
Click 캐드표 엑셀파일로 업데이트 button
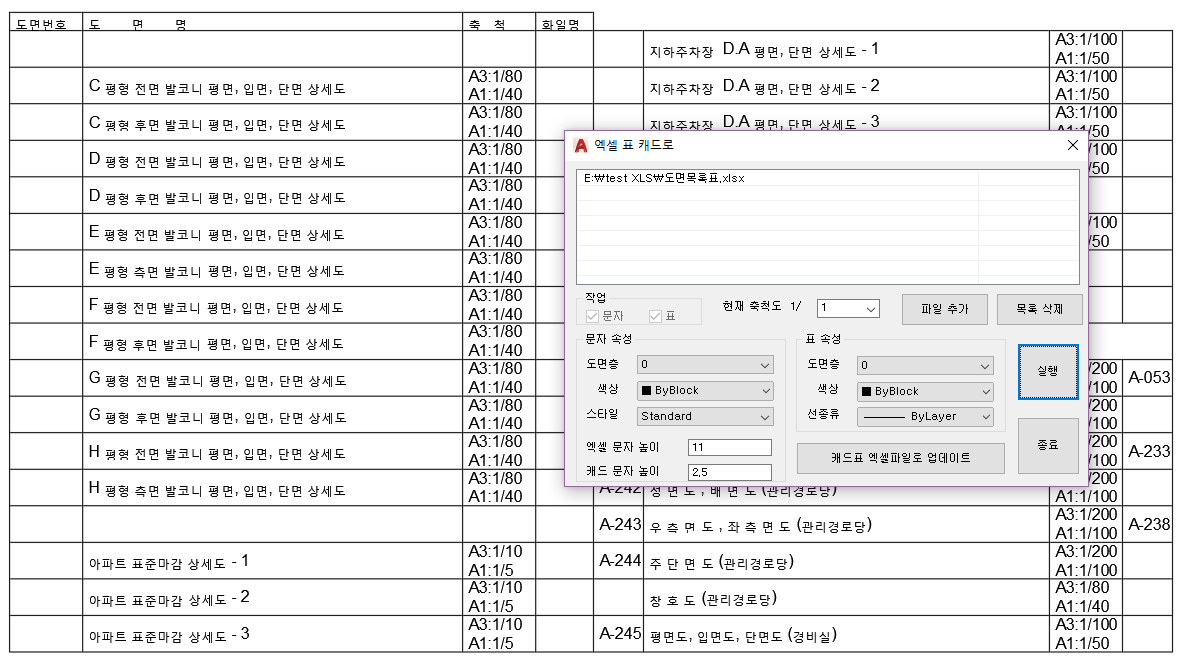[x=900, y=458]
